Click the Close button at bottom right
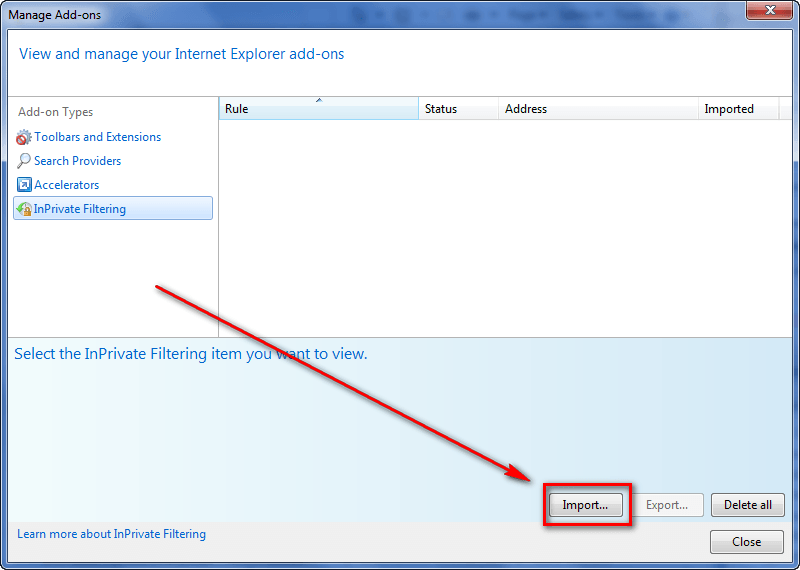 pos(746,542)
